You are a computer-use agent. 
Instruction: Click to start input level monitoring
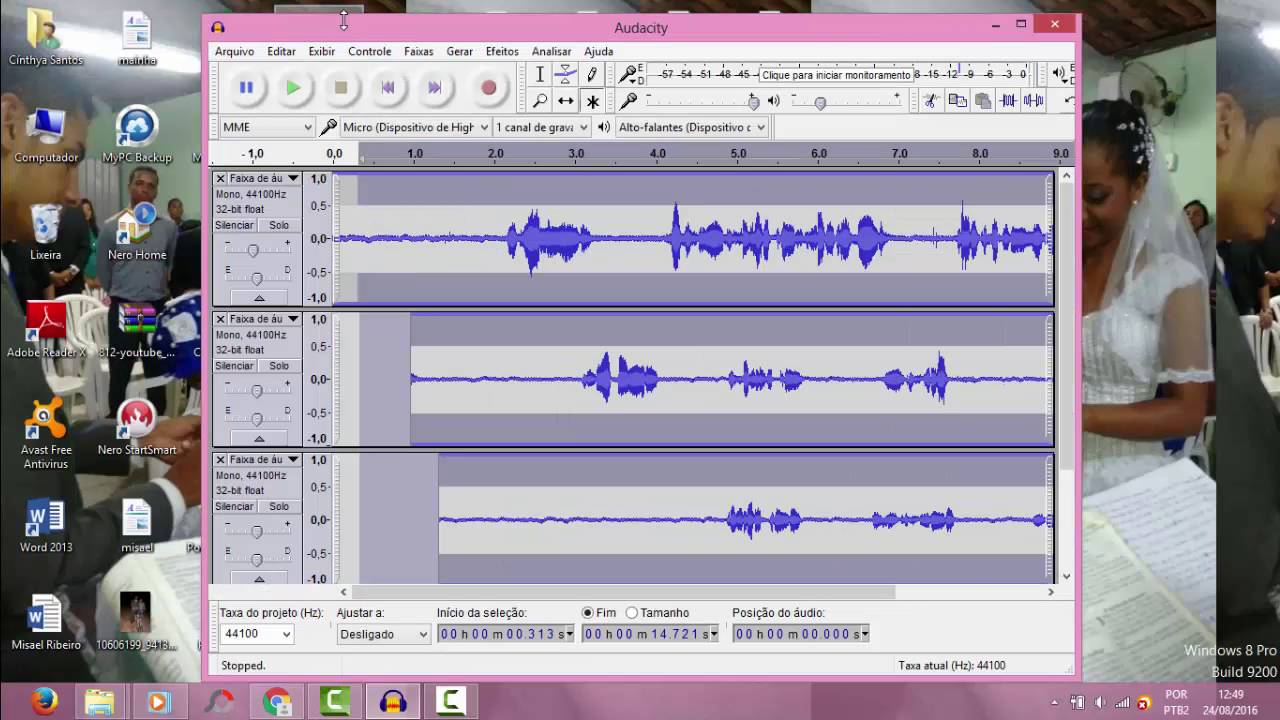click(x=836, y=75)
